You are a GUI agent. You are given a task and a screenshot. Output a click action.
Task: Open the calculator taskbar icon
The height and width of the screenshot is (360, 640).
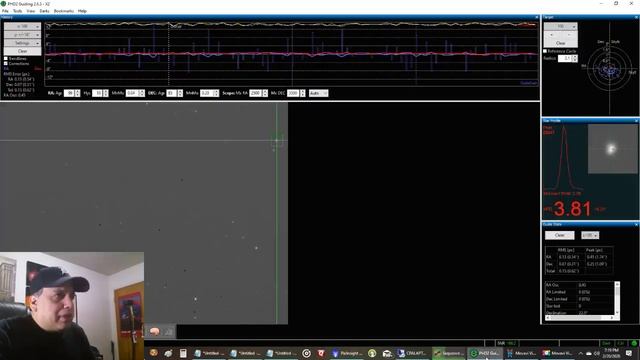[183, 353]
